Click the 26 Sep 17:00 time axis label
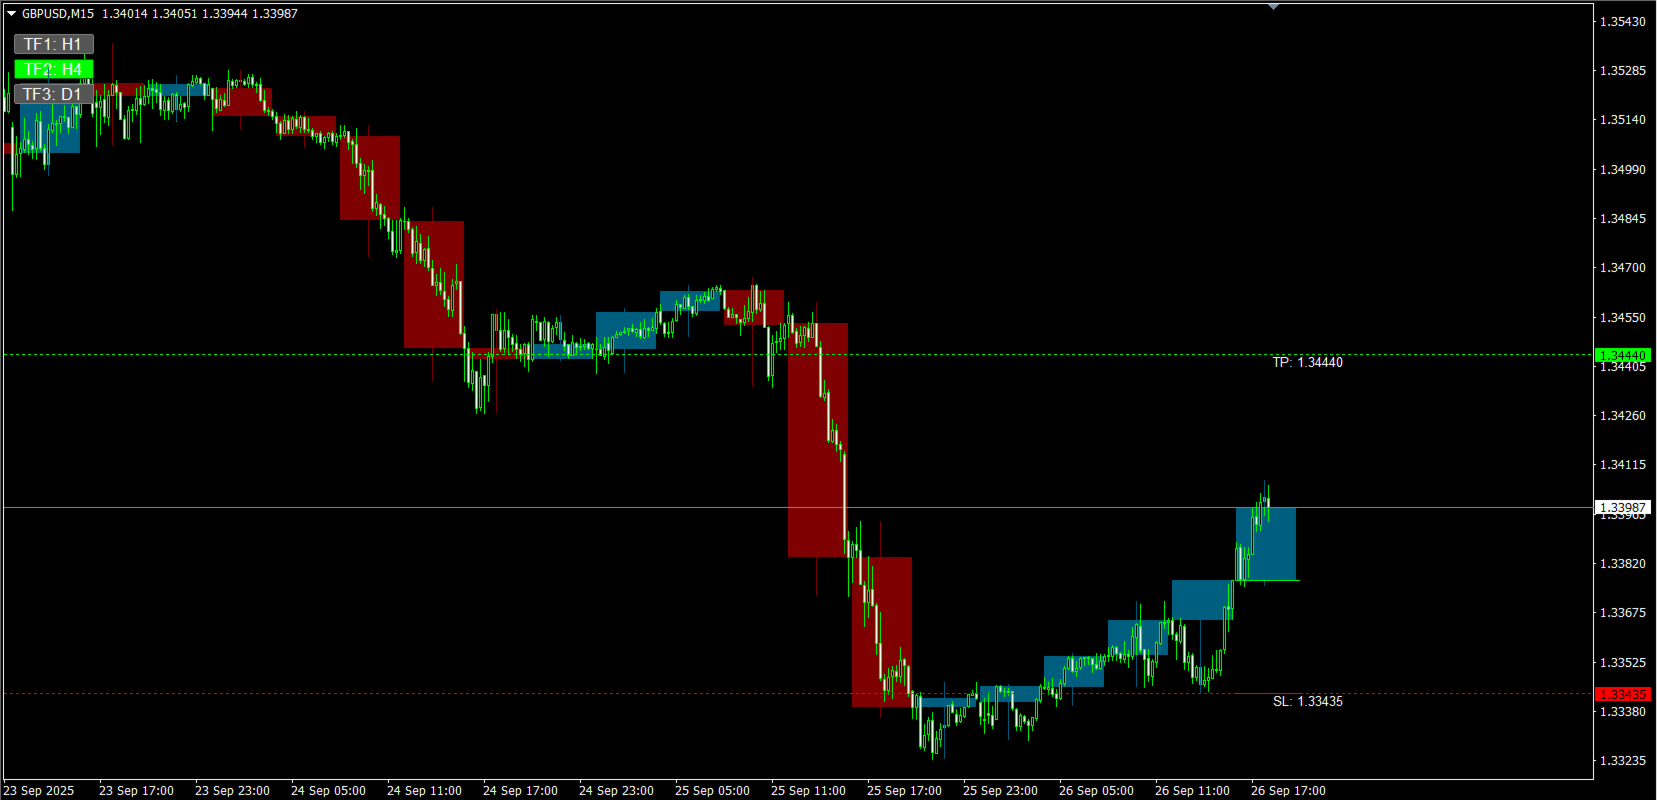Screen dimensions: 1657x800 click(1288, 790)
